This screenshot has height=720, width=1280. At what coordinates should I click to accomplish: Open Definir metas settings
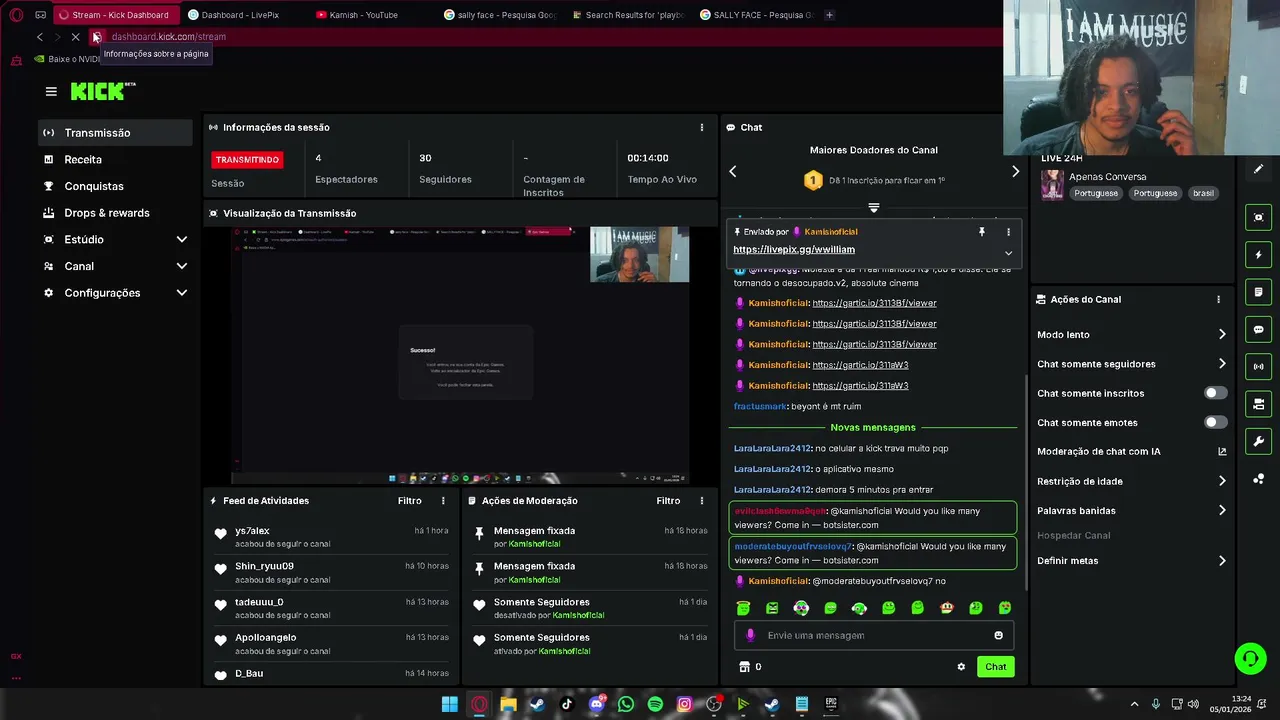click(1131, 561)
